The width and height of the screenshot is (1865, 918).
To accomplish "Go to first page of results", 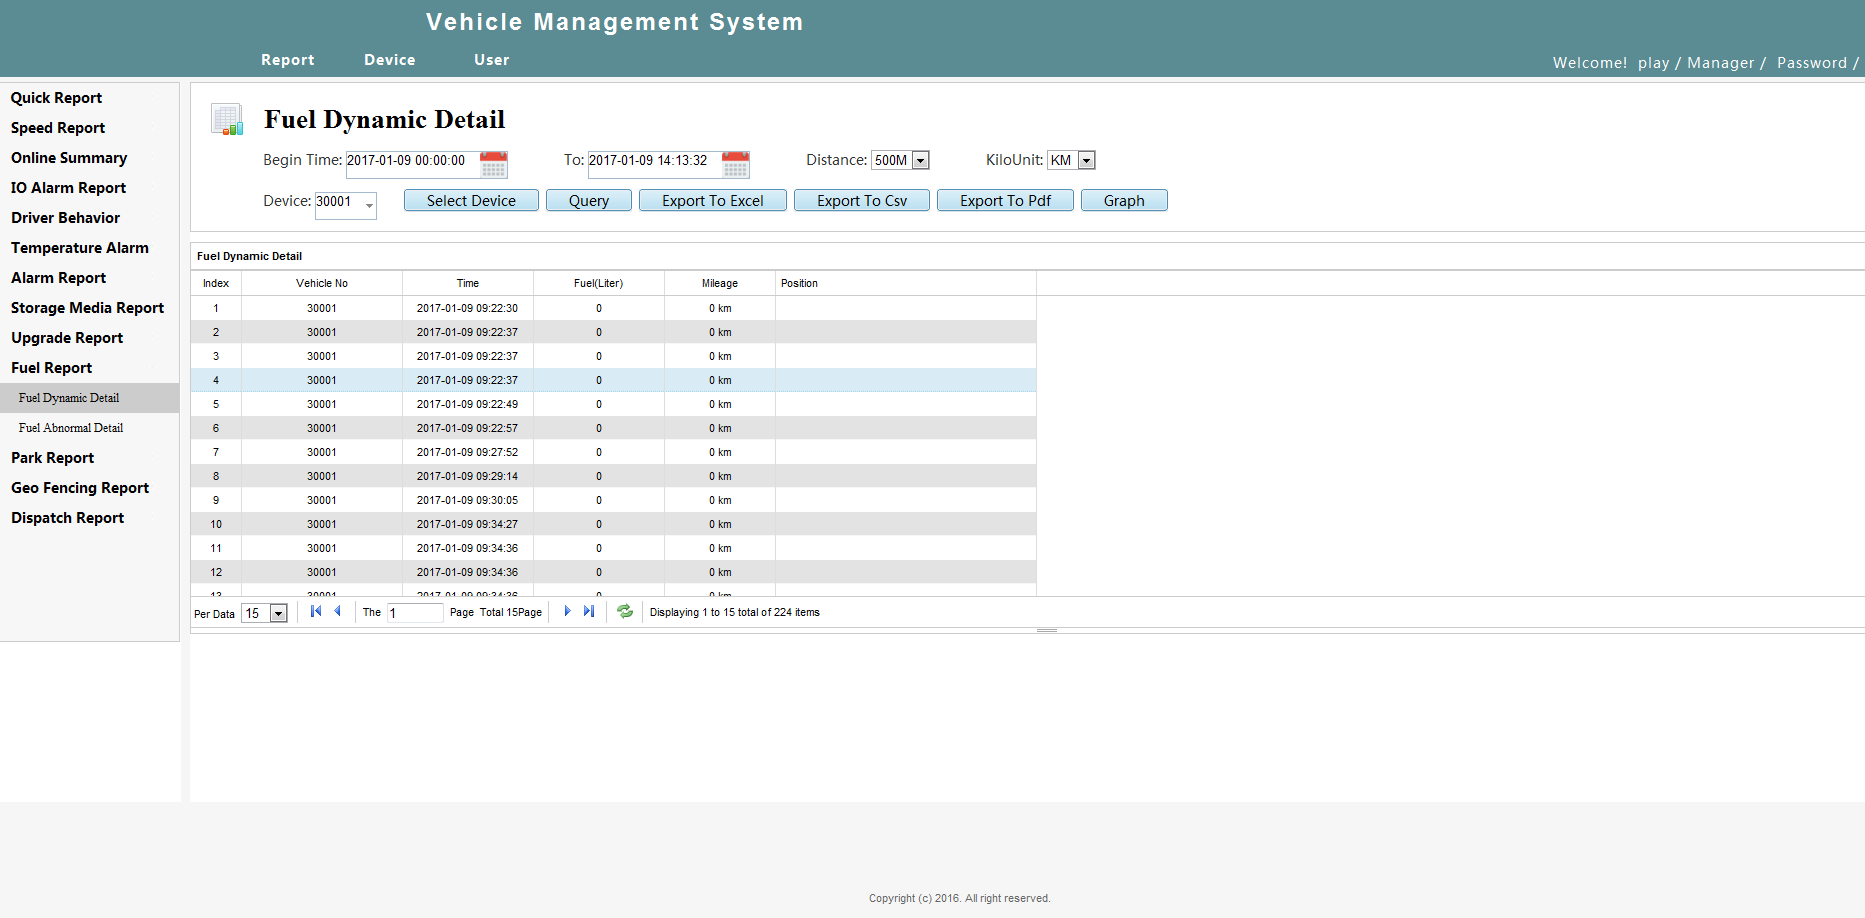I will click(316, 611).
